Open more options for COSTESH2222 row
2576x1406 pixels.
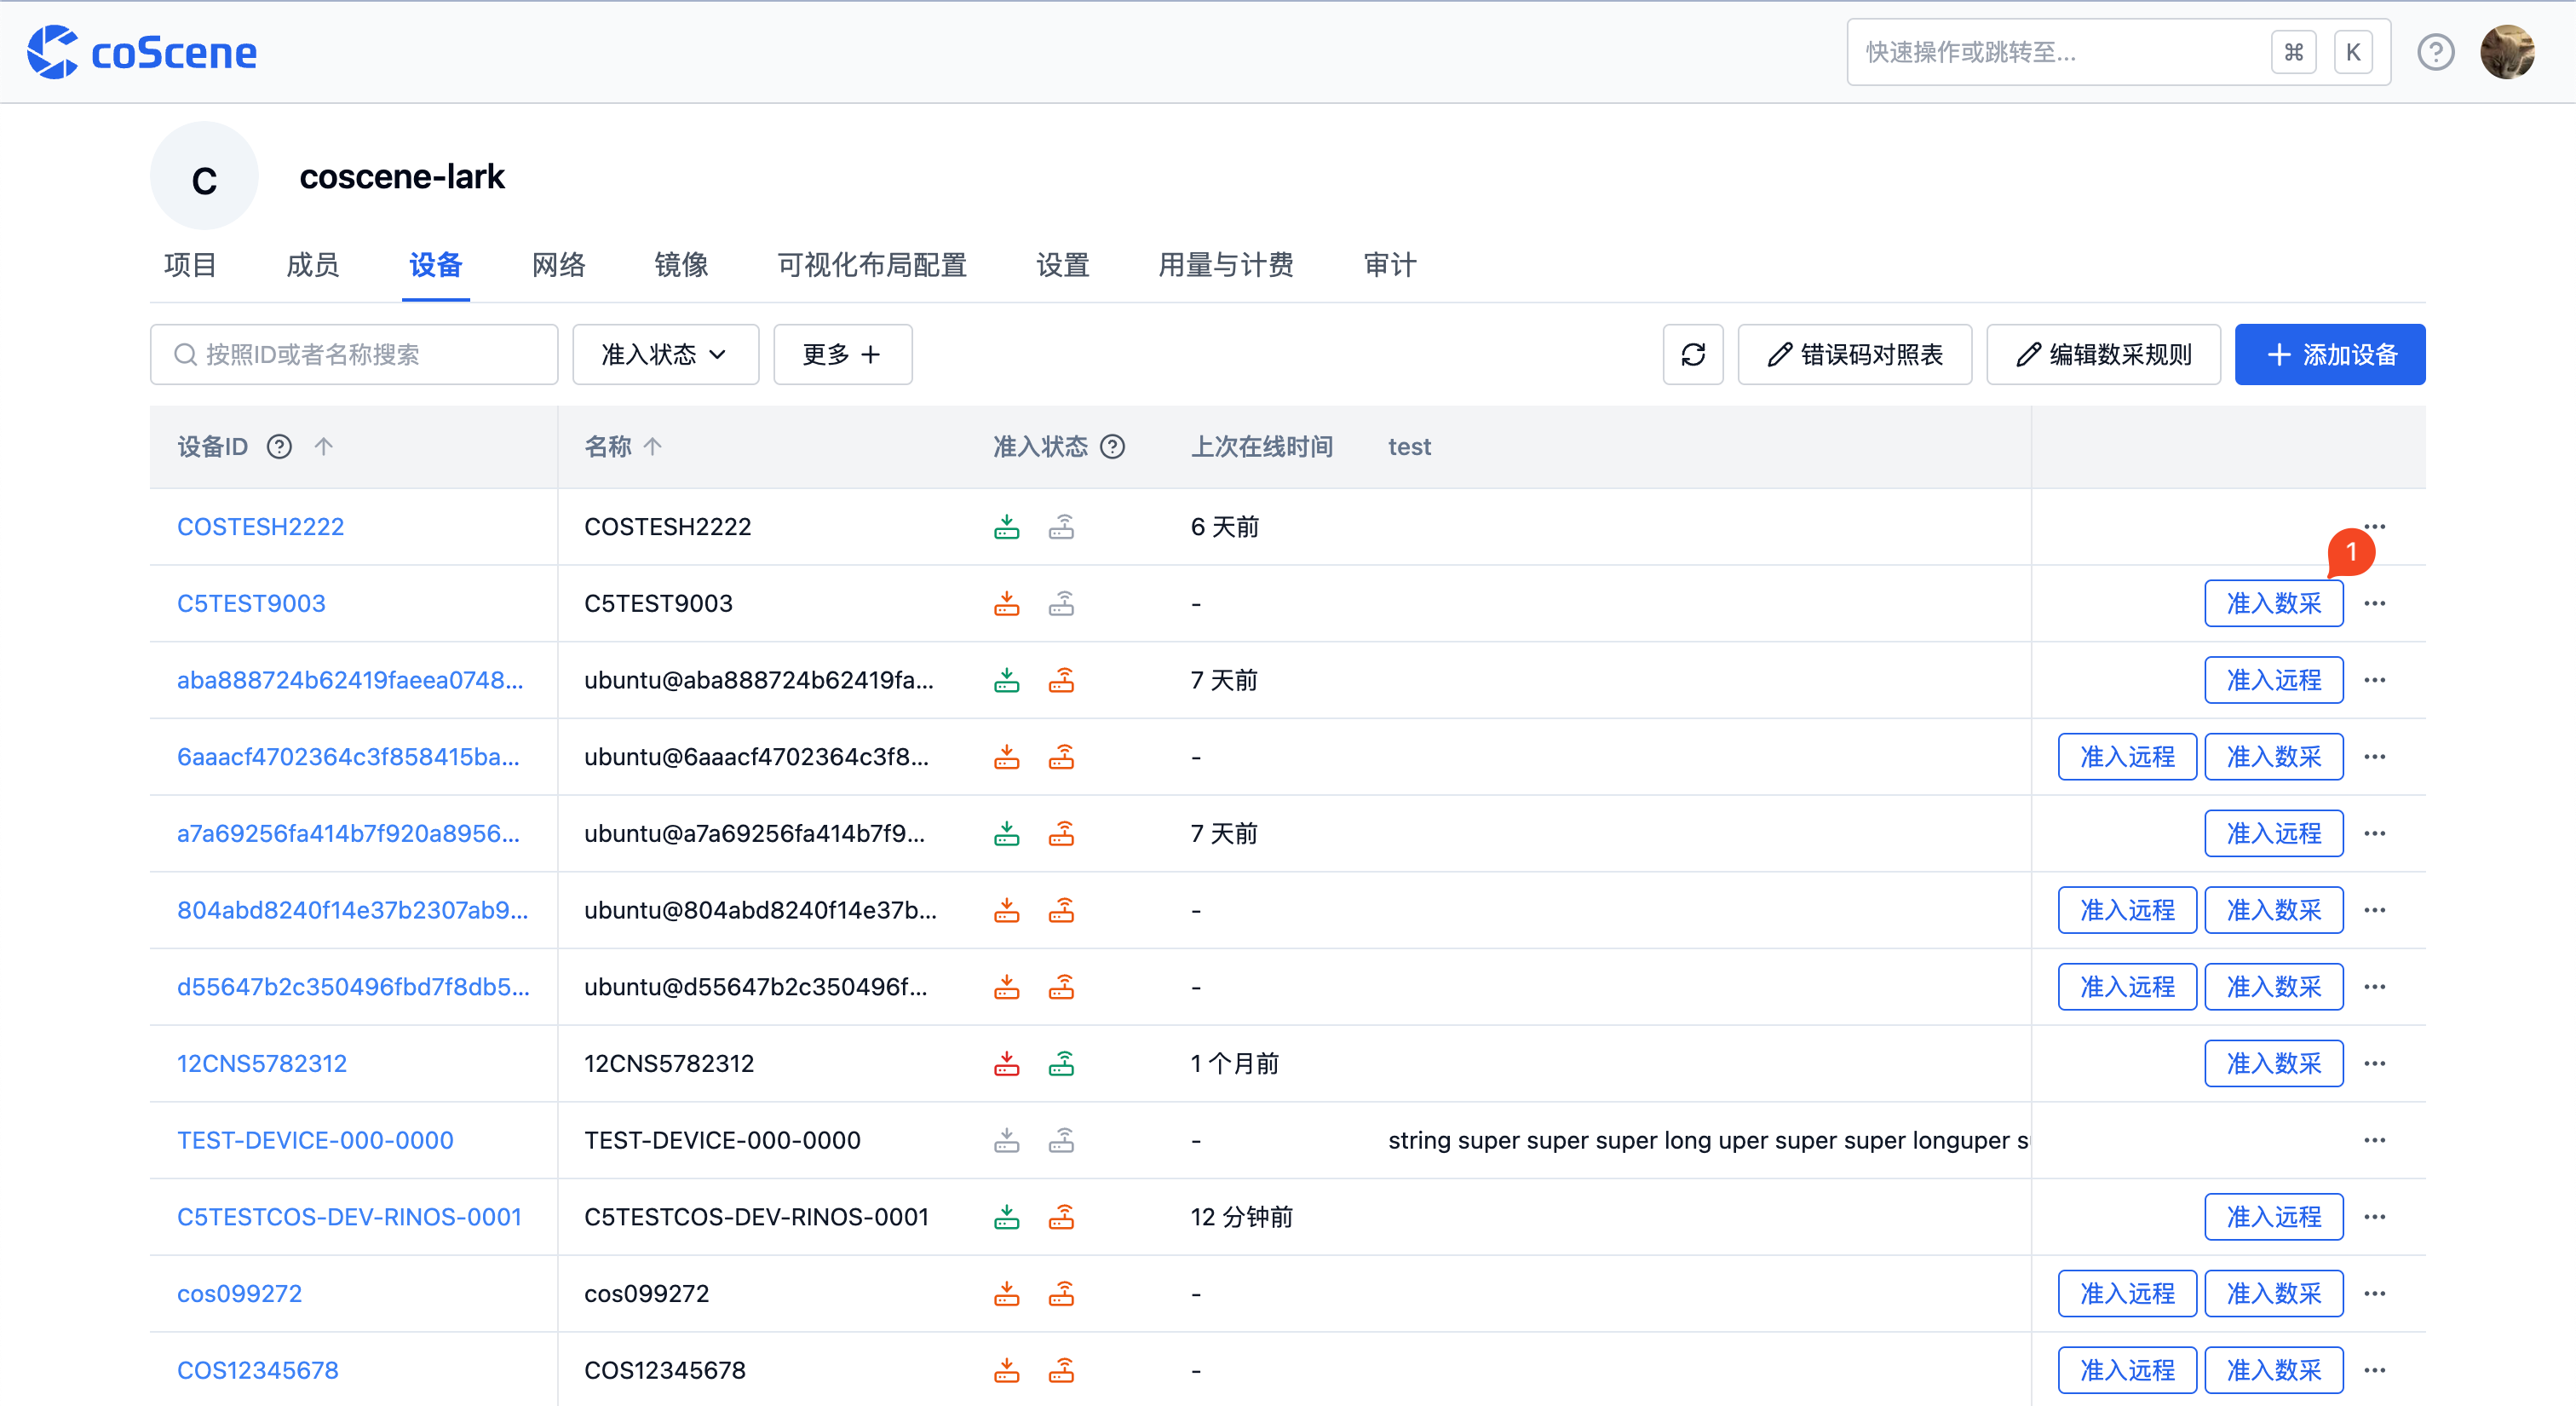click(x=2374, y=527)
